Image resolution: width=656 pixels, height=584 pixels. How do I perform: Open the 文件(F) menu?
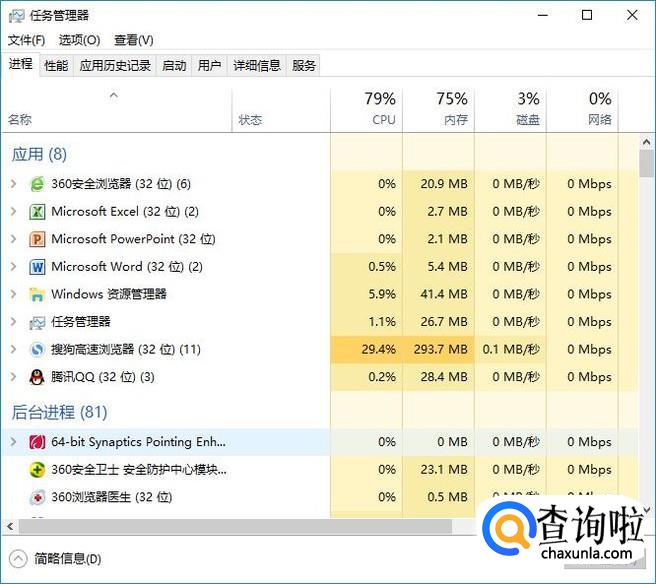coord(26,40)
